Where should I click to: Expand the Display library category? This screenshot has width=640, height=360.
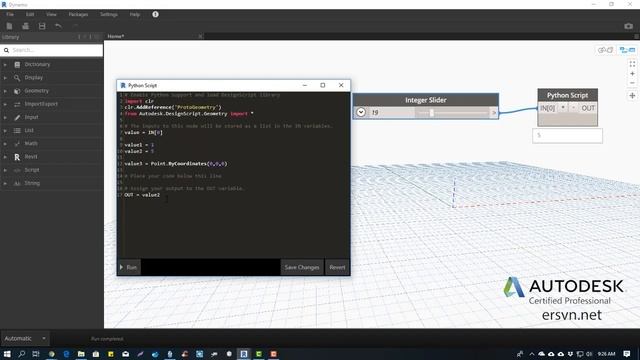coord(5,78)
